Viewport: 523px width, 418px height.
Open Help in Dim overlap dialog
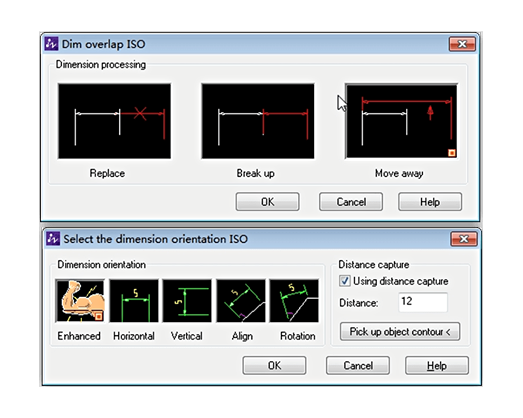click(x=430, y=201)
